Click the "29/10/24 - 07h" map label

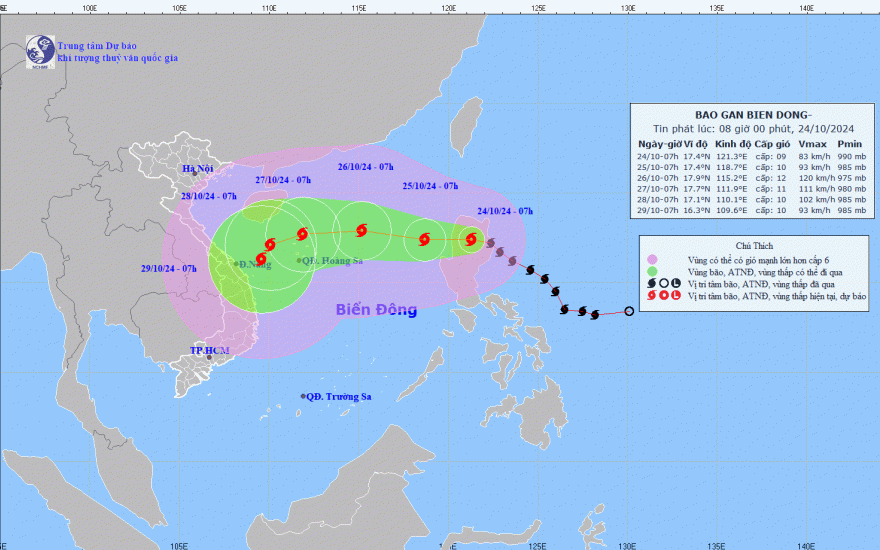(168, 269)
